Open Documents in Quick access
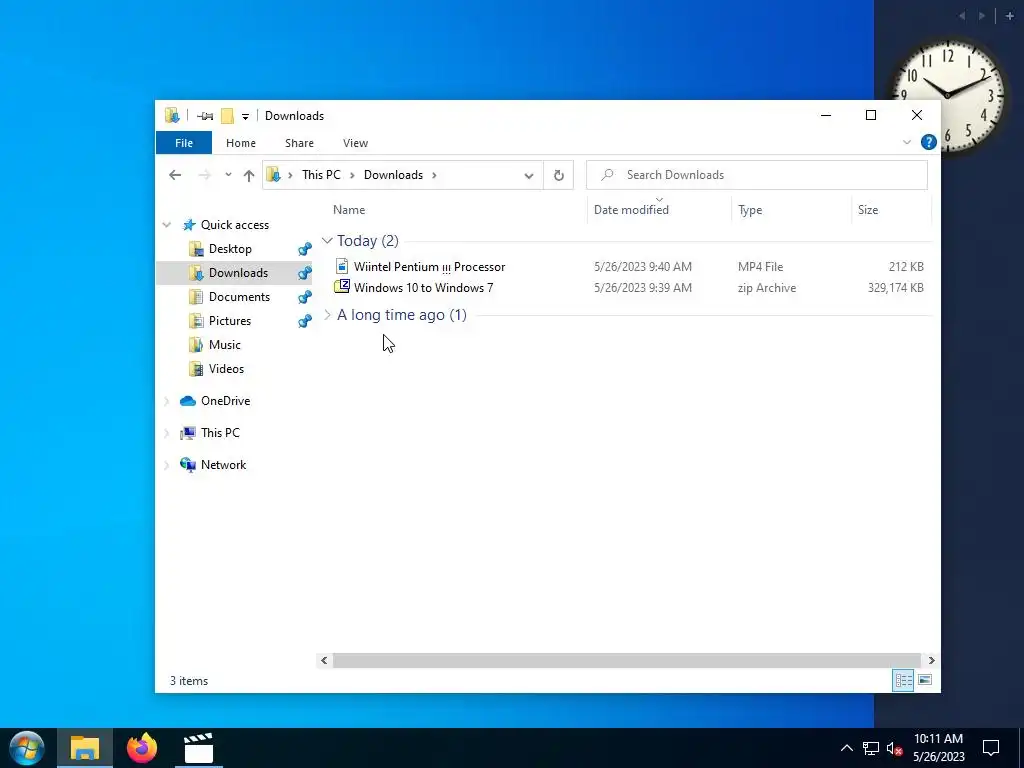The height and width of the screenshot is (768, 1024). pos(239,296)
